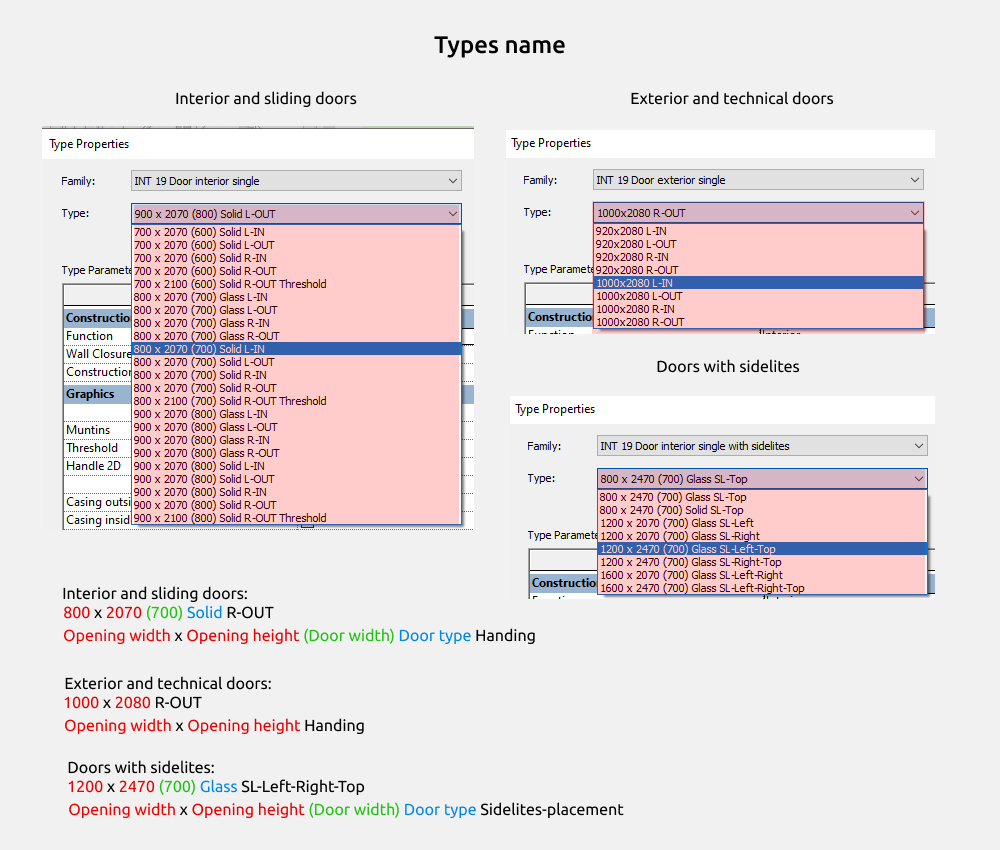Viewport: 1000px width, 850px height.
Task: Select exterior type 1000x2080 L-OUT
Action: (x=758, y=296)
